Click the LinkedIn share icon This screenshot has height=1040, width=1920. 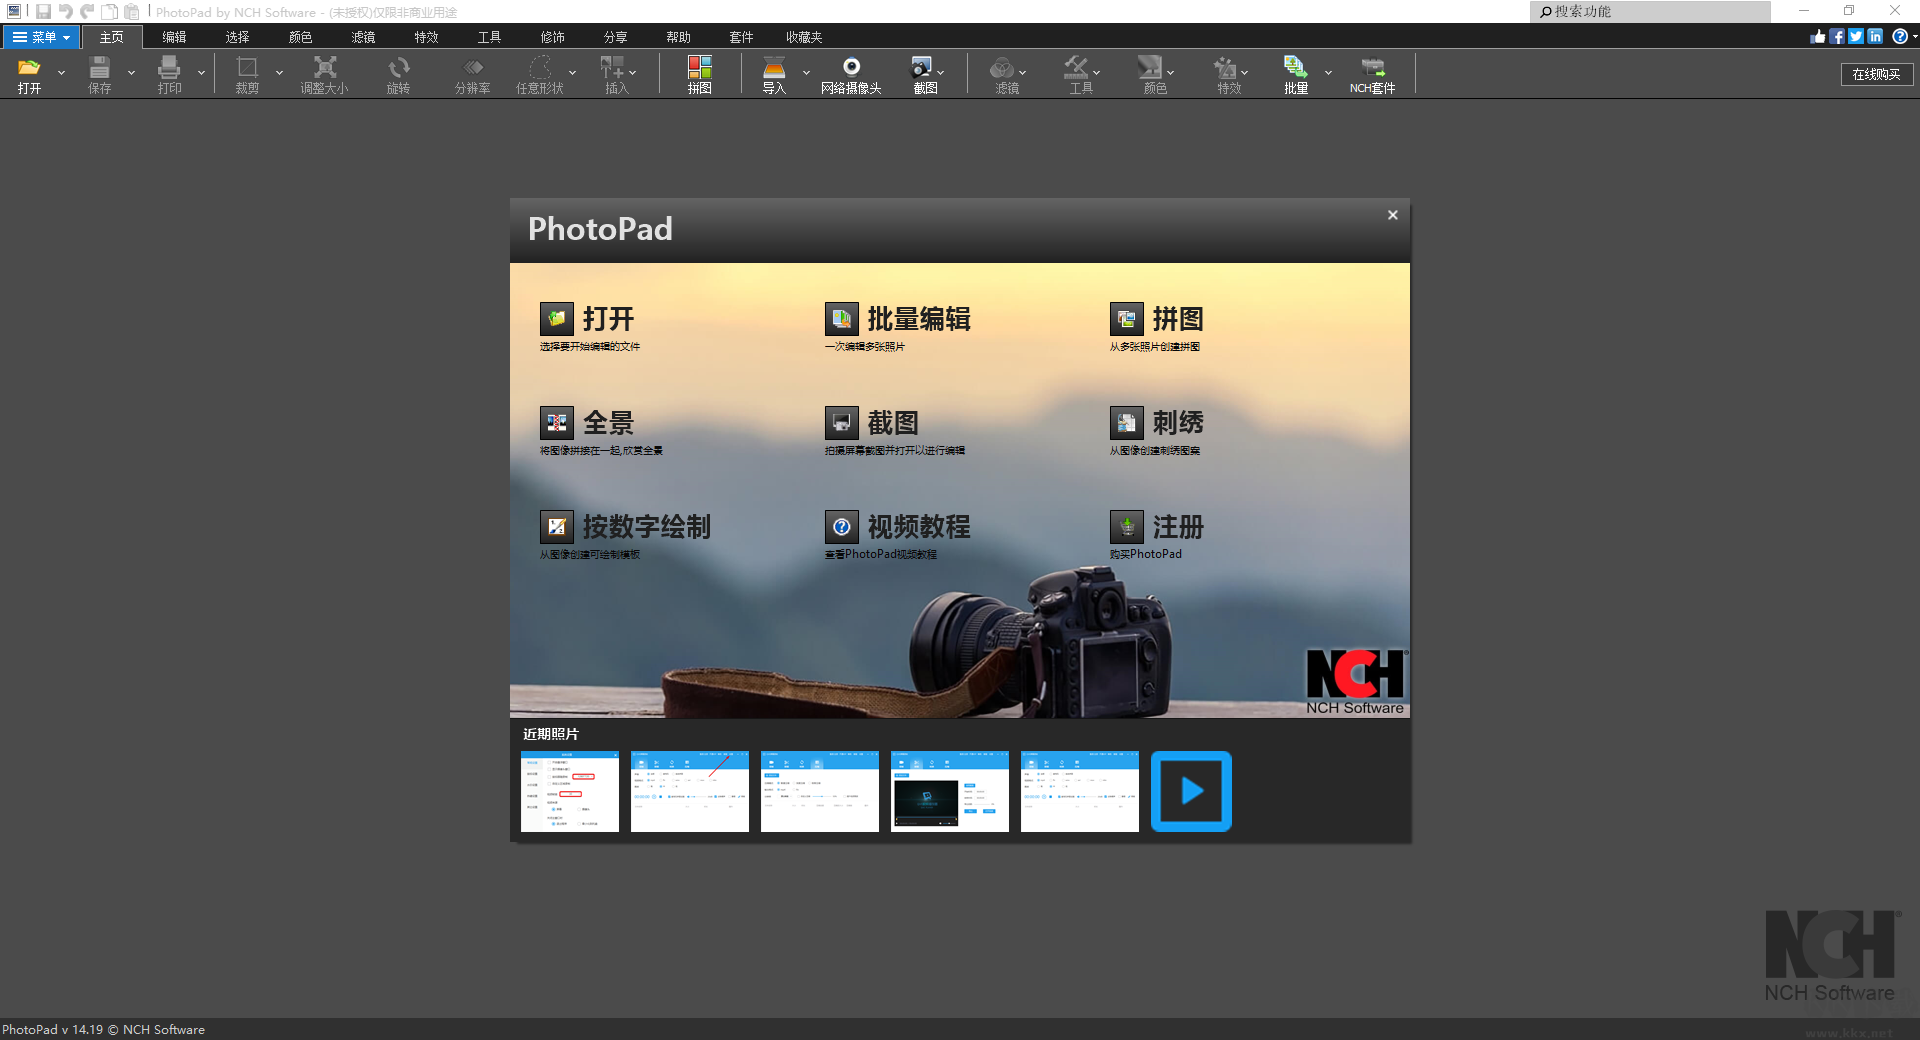click(x=1875, y=36)
